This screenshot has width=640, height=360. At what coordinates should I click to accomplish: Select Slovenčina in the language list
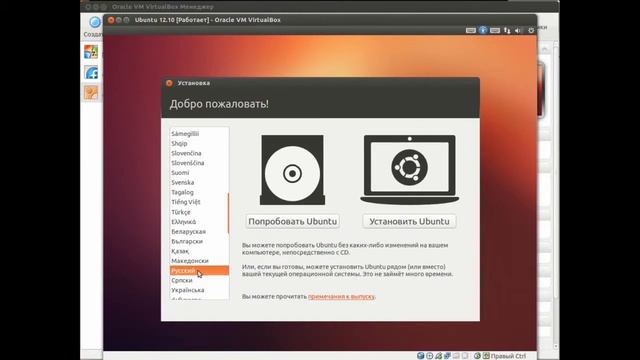[199, 153]
